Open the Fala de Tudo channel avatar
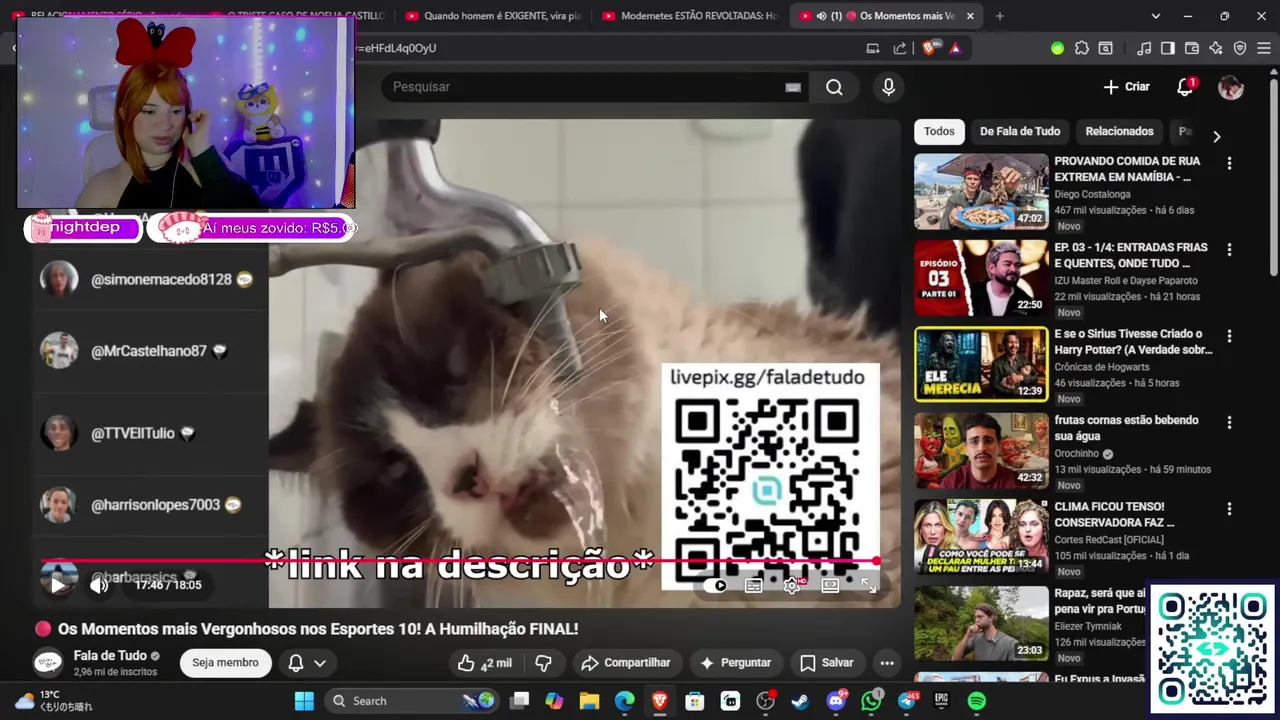The image size is (1280, 720). click(x=48, y=663)
